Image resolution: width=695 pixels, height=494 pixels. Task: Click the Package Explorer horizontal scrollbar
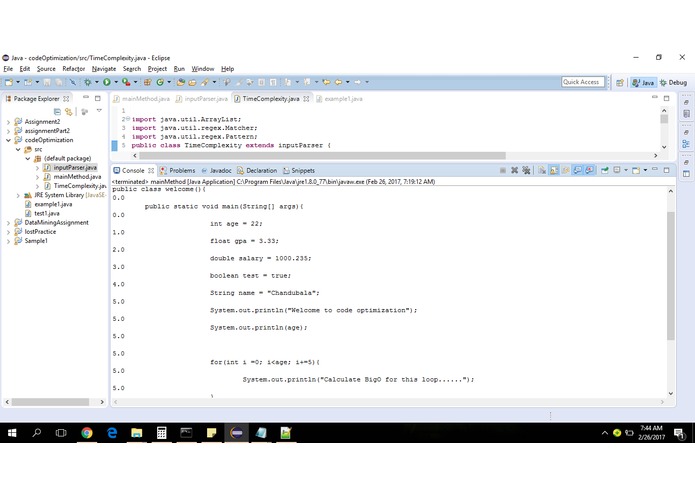coord(50,402)
